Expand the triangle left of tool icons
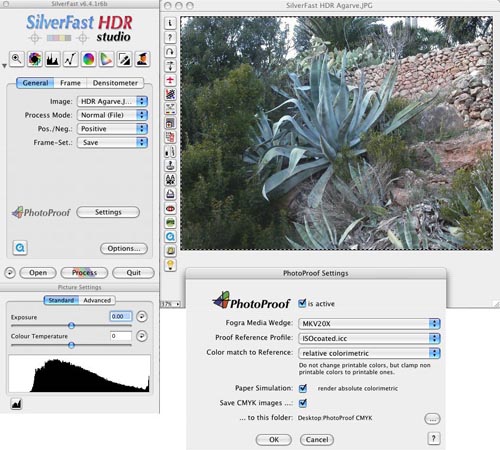The image size is (500, 450). [4, 66]
